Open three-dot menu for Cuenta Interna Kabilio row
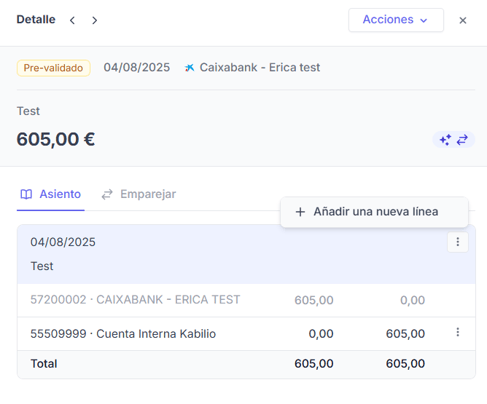Viewport: 487px width, 404px height. pos(458,332)
